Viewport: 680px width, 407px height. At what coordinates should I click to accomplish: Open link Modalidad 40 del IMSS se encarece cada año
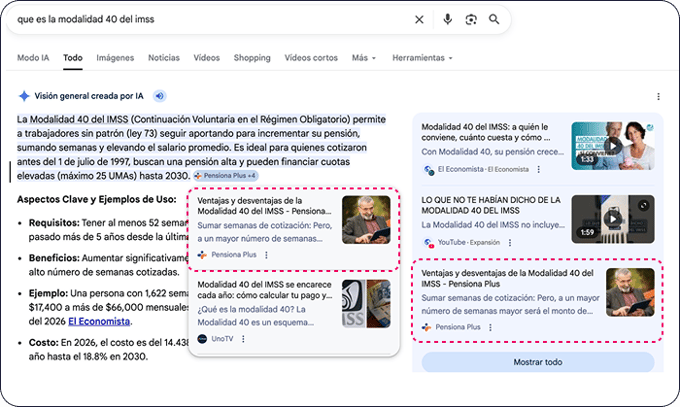pos(265,290)
